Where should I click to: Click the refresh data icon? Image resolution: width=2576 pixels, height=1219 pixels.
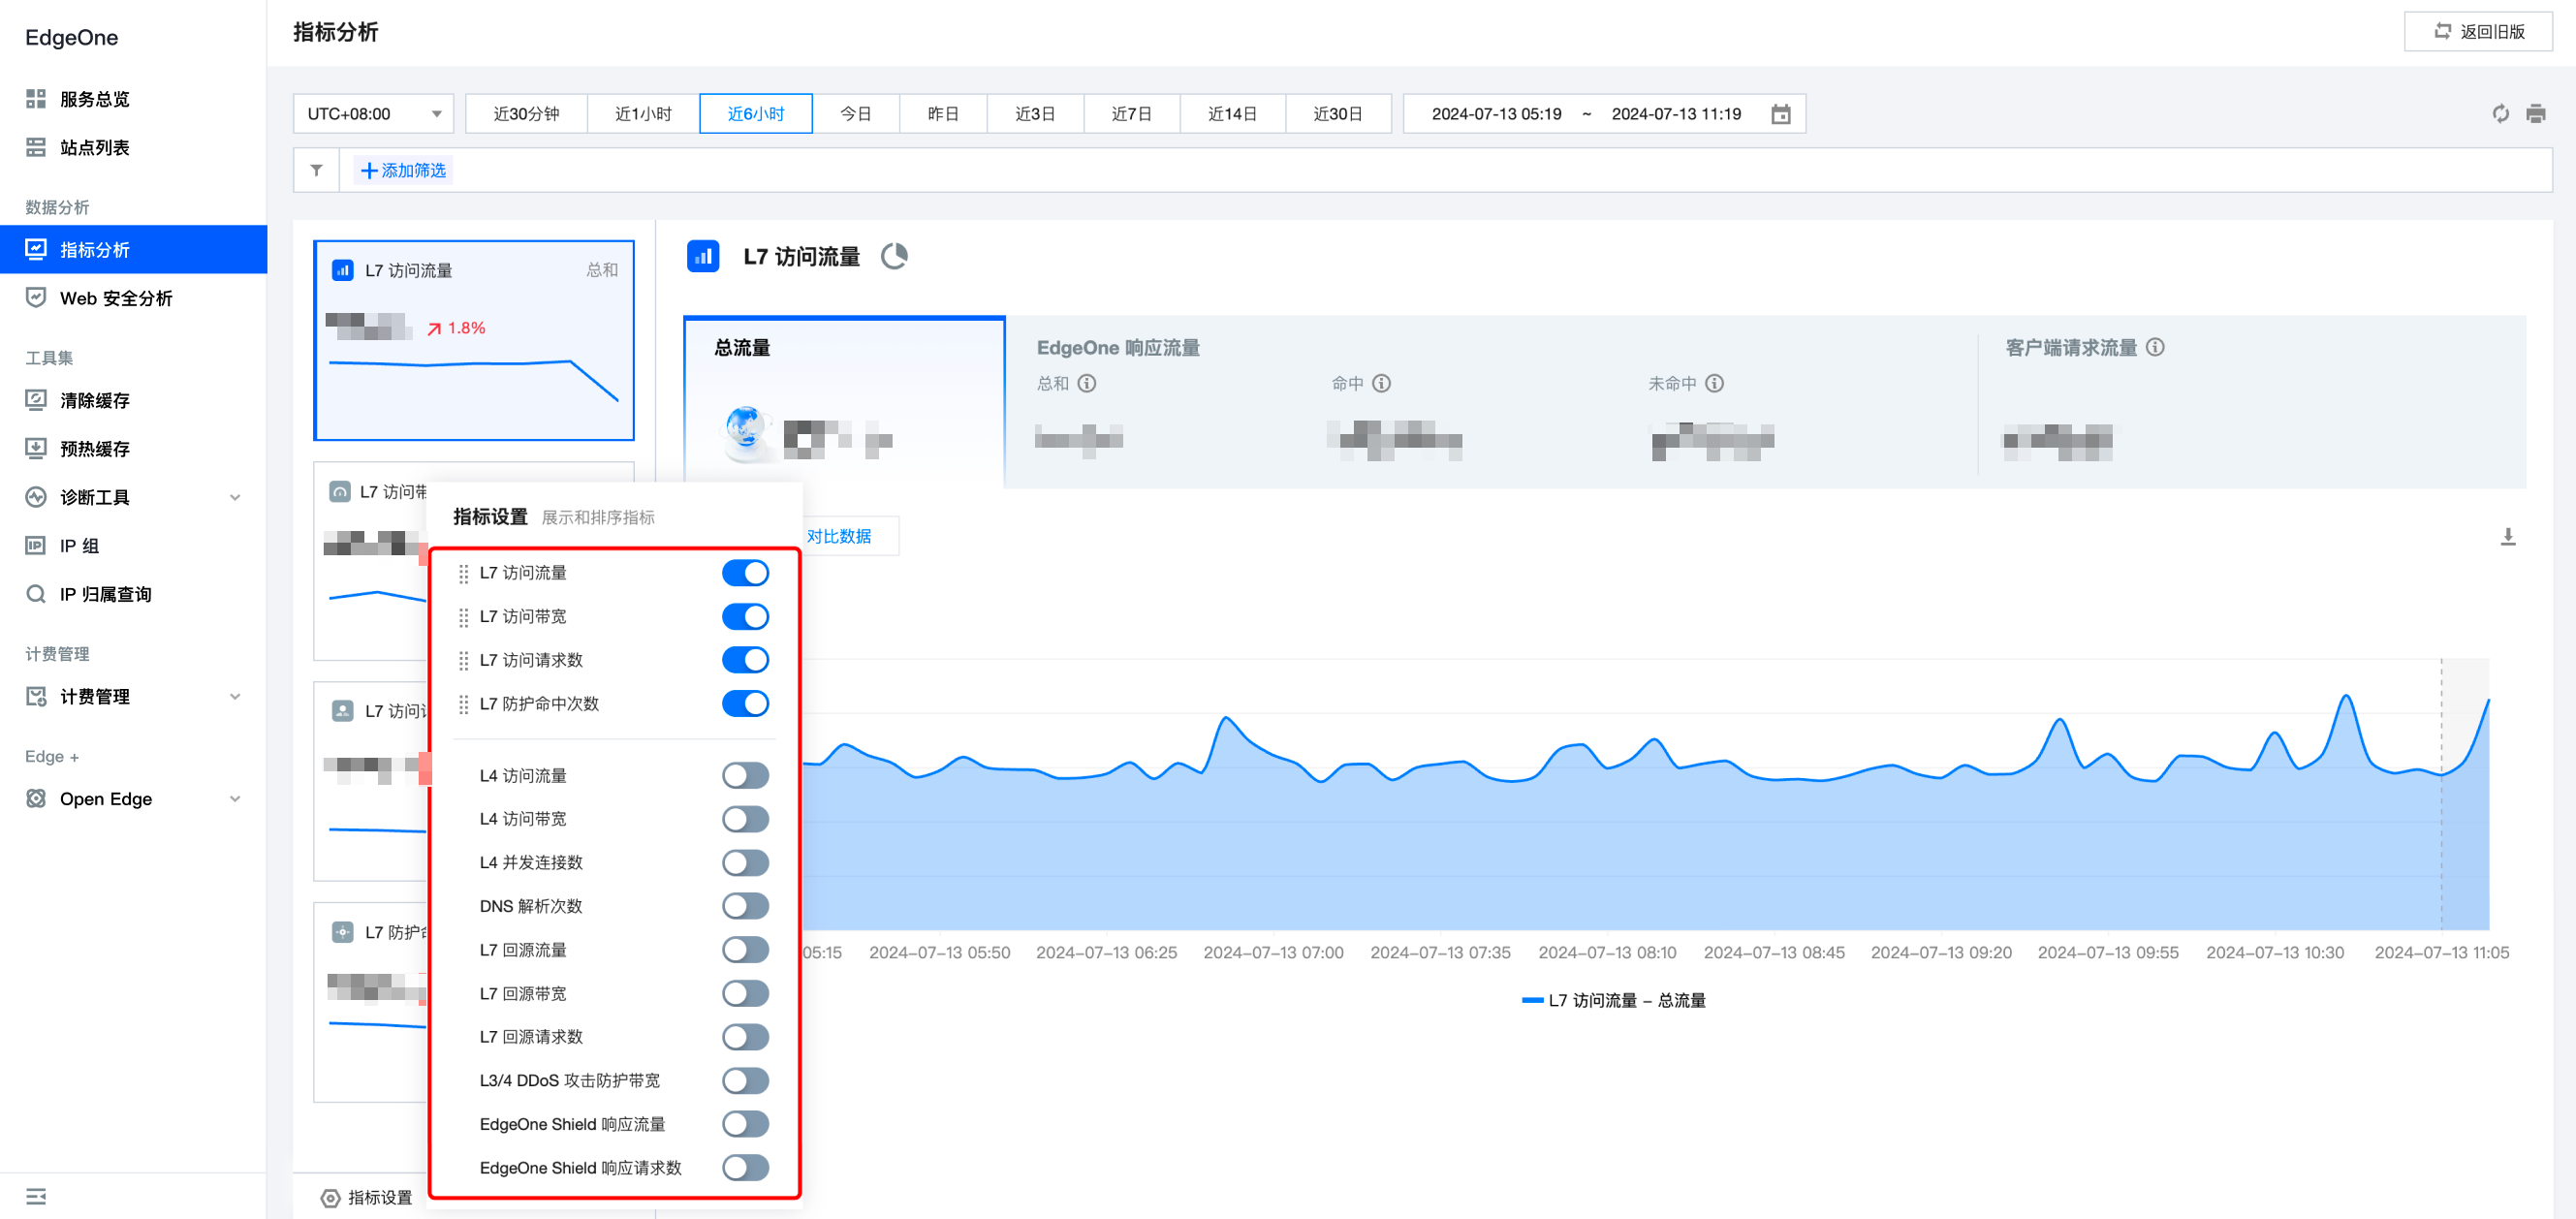[x=2500, y=114]
